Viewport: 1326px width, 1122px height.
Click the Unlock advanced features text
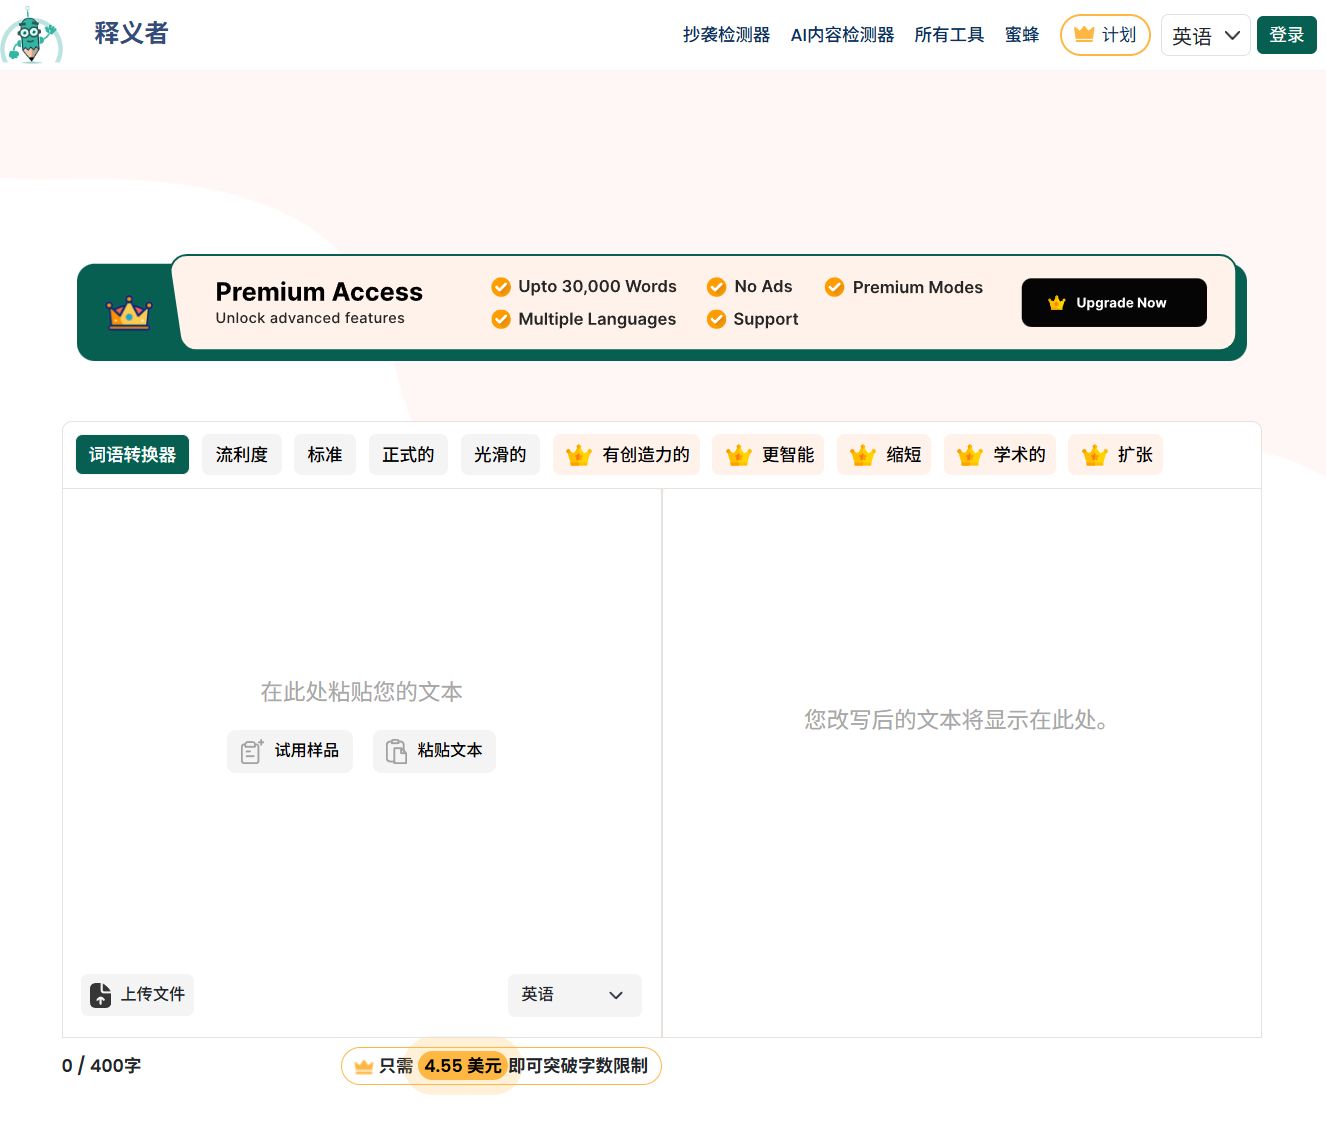[x=310, y=318]
